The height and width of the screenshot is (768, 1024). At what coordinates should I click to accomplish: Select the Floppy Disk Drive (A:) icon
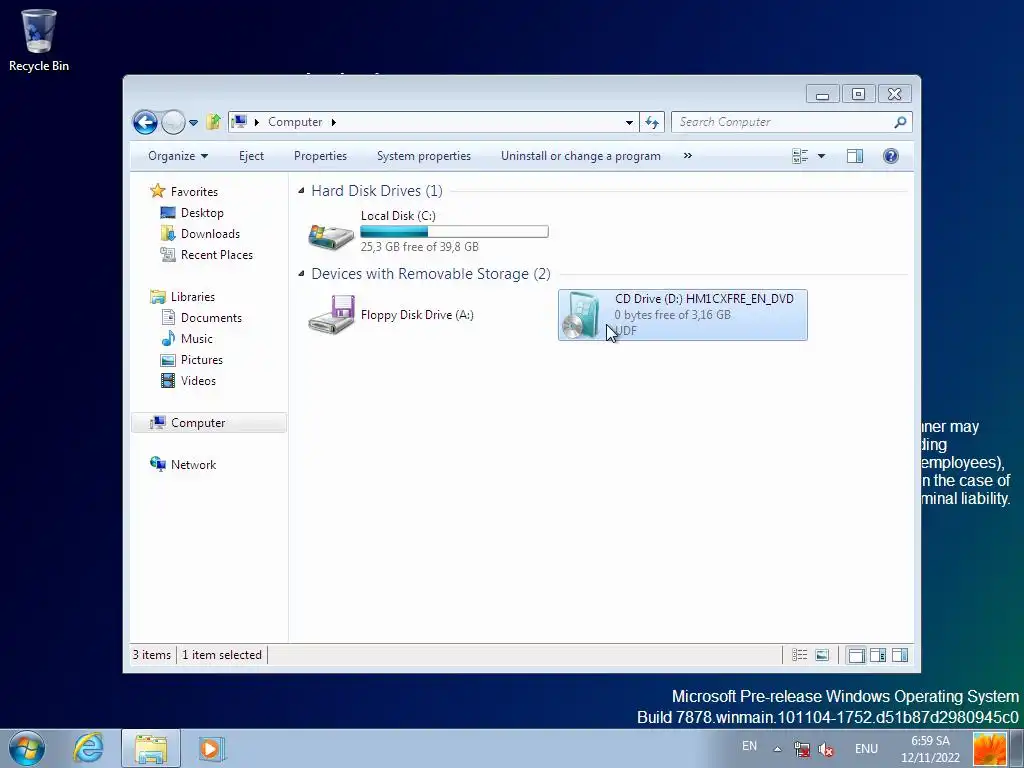332,315
